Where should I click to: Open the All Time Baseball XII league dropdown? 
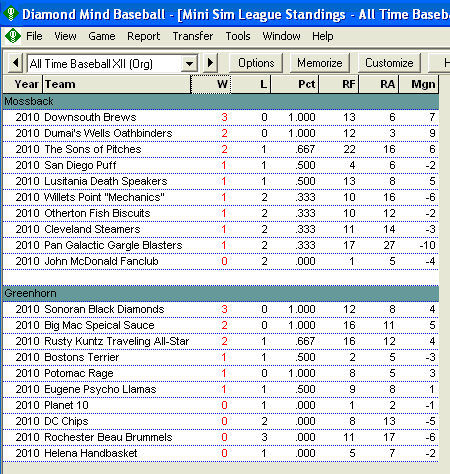189,63
